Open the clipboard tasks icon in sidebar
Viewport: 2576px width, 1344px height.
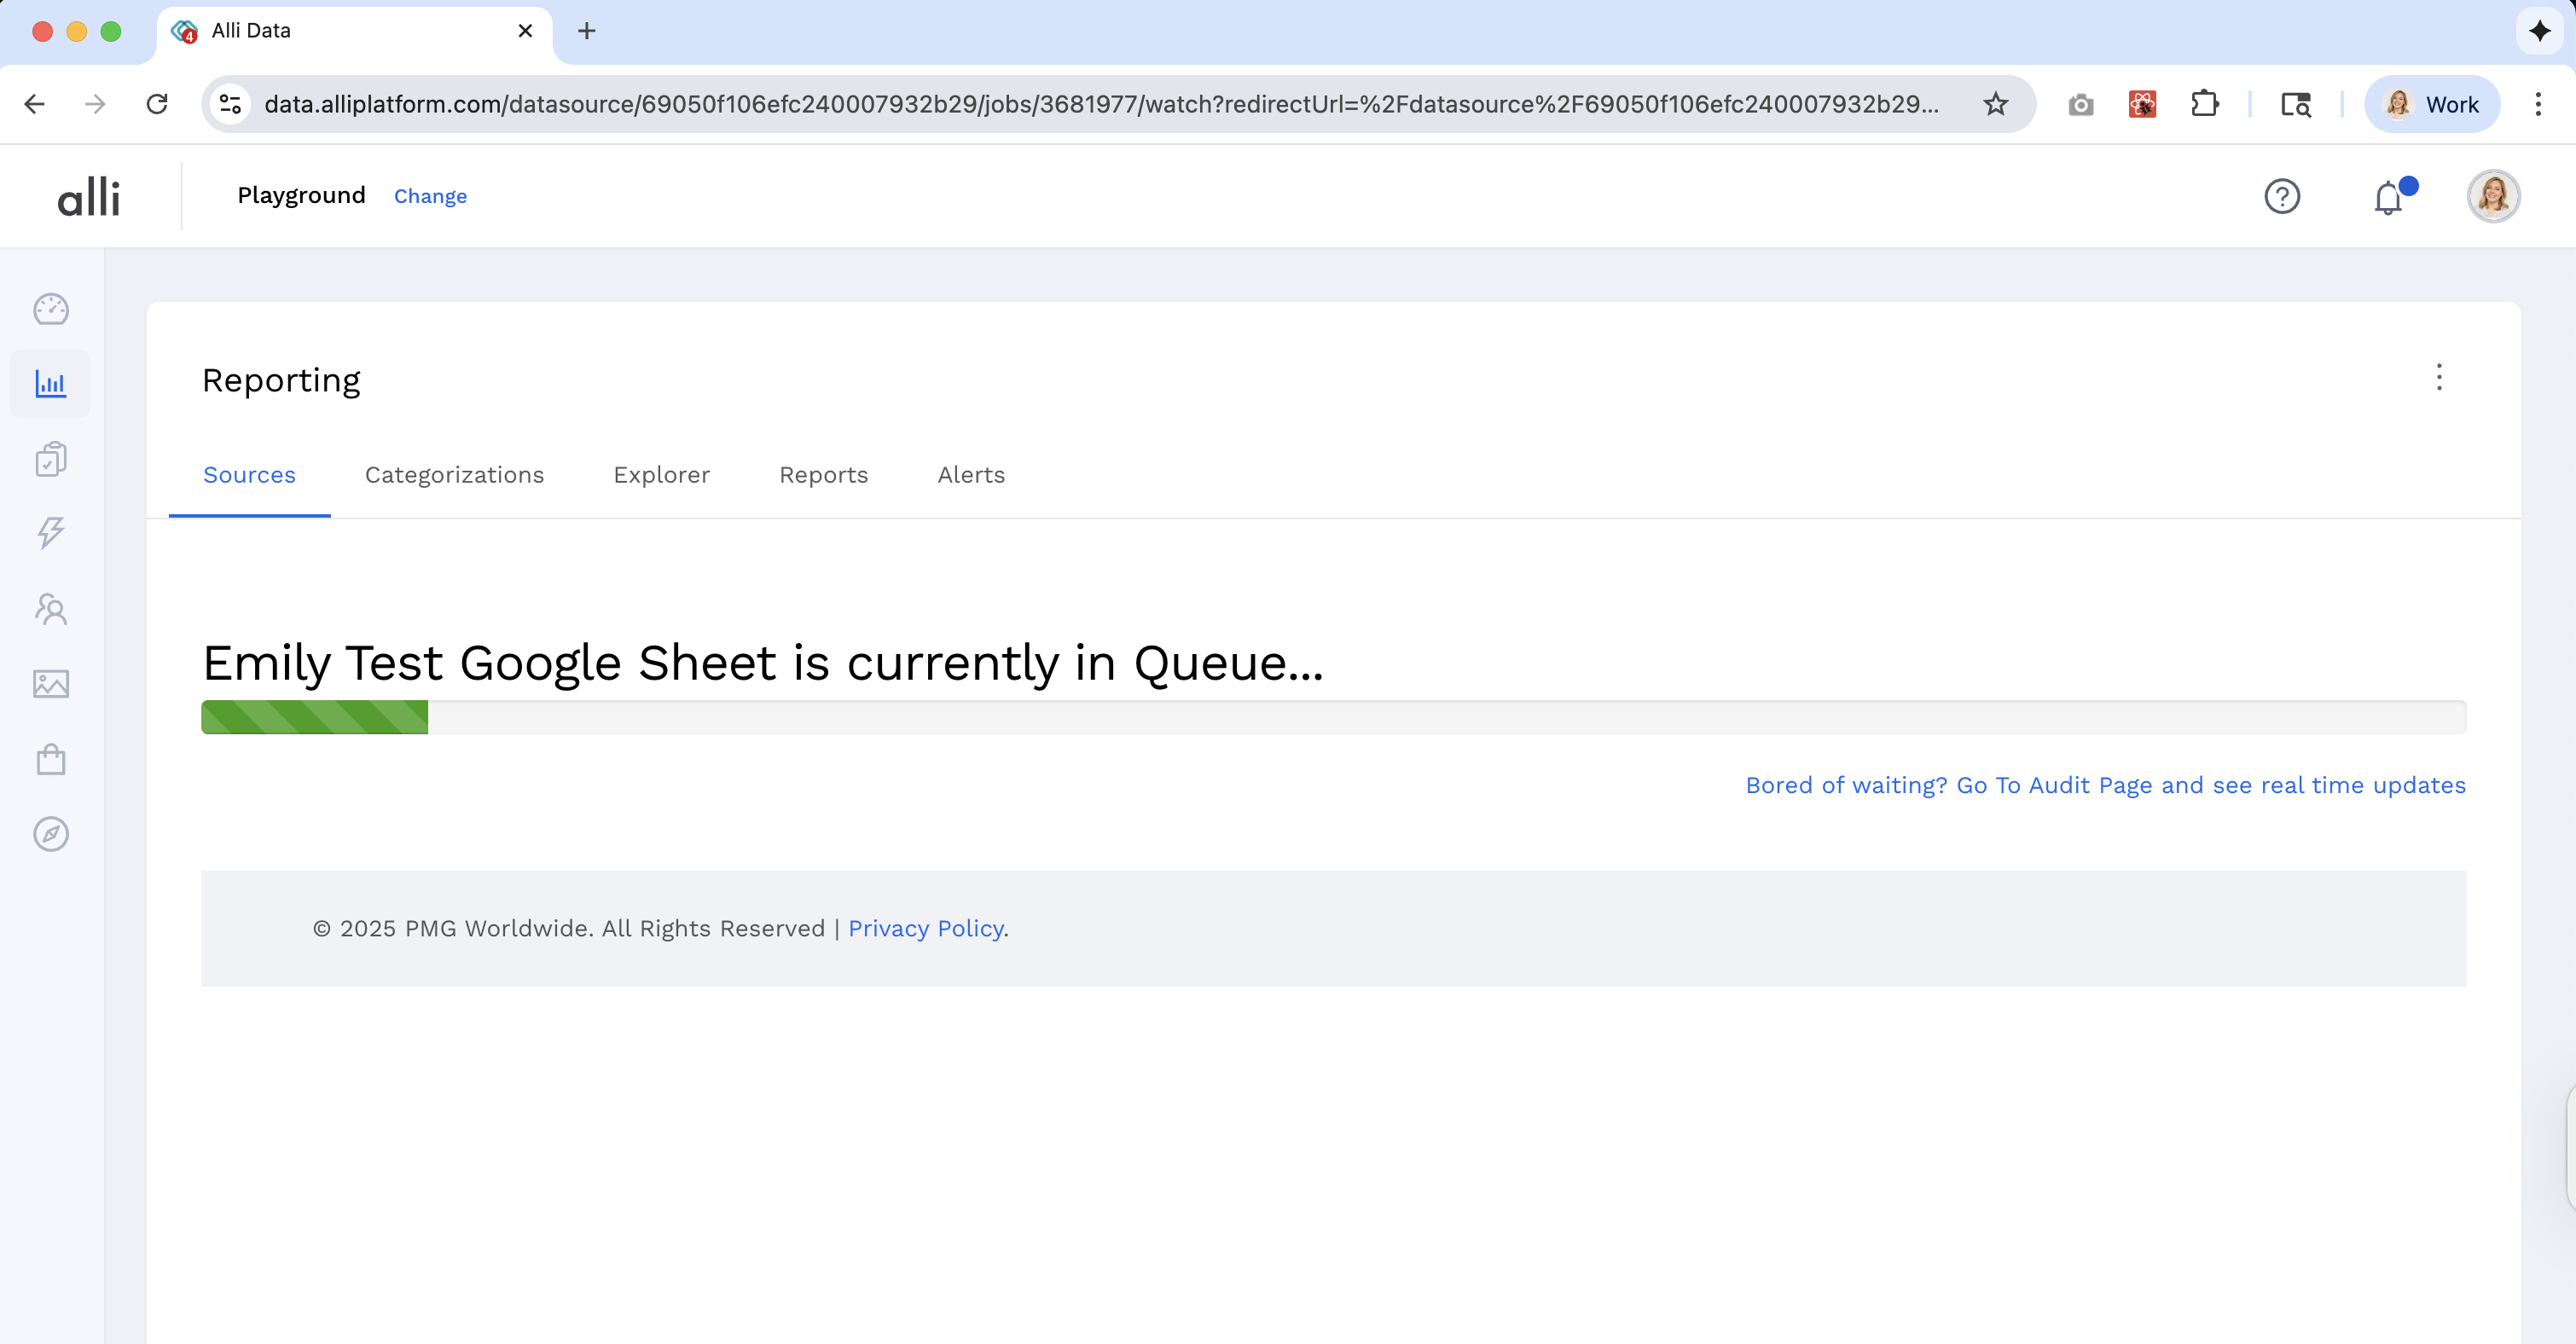[50, 458]
